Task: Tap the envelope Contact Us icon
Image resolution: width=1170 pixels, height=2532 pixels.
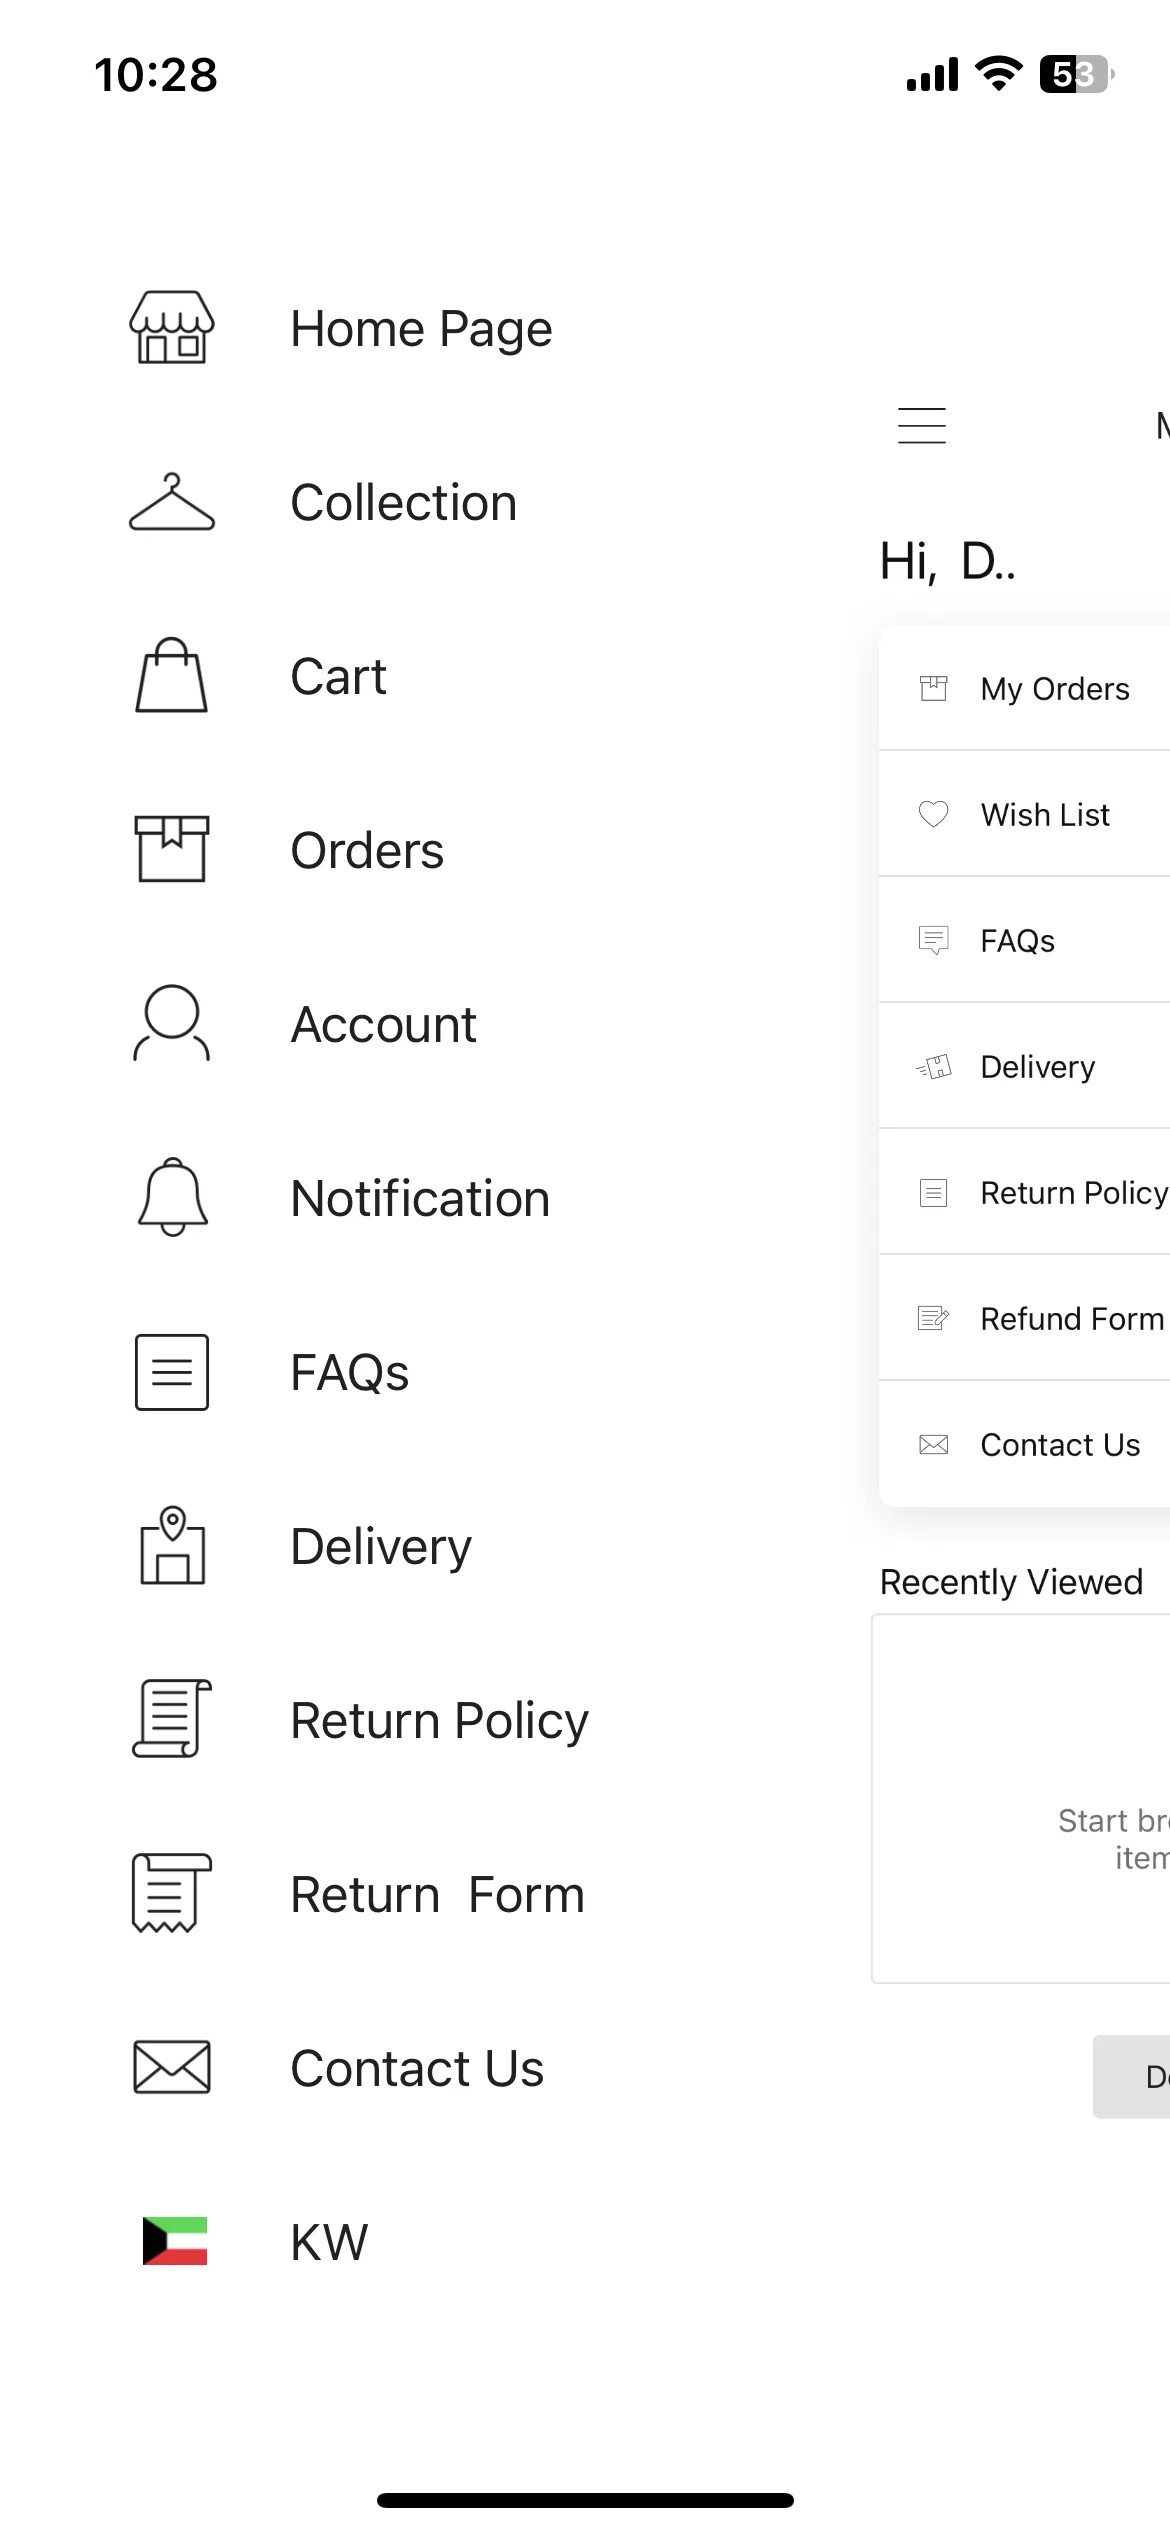Action: 172,2067
